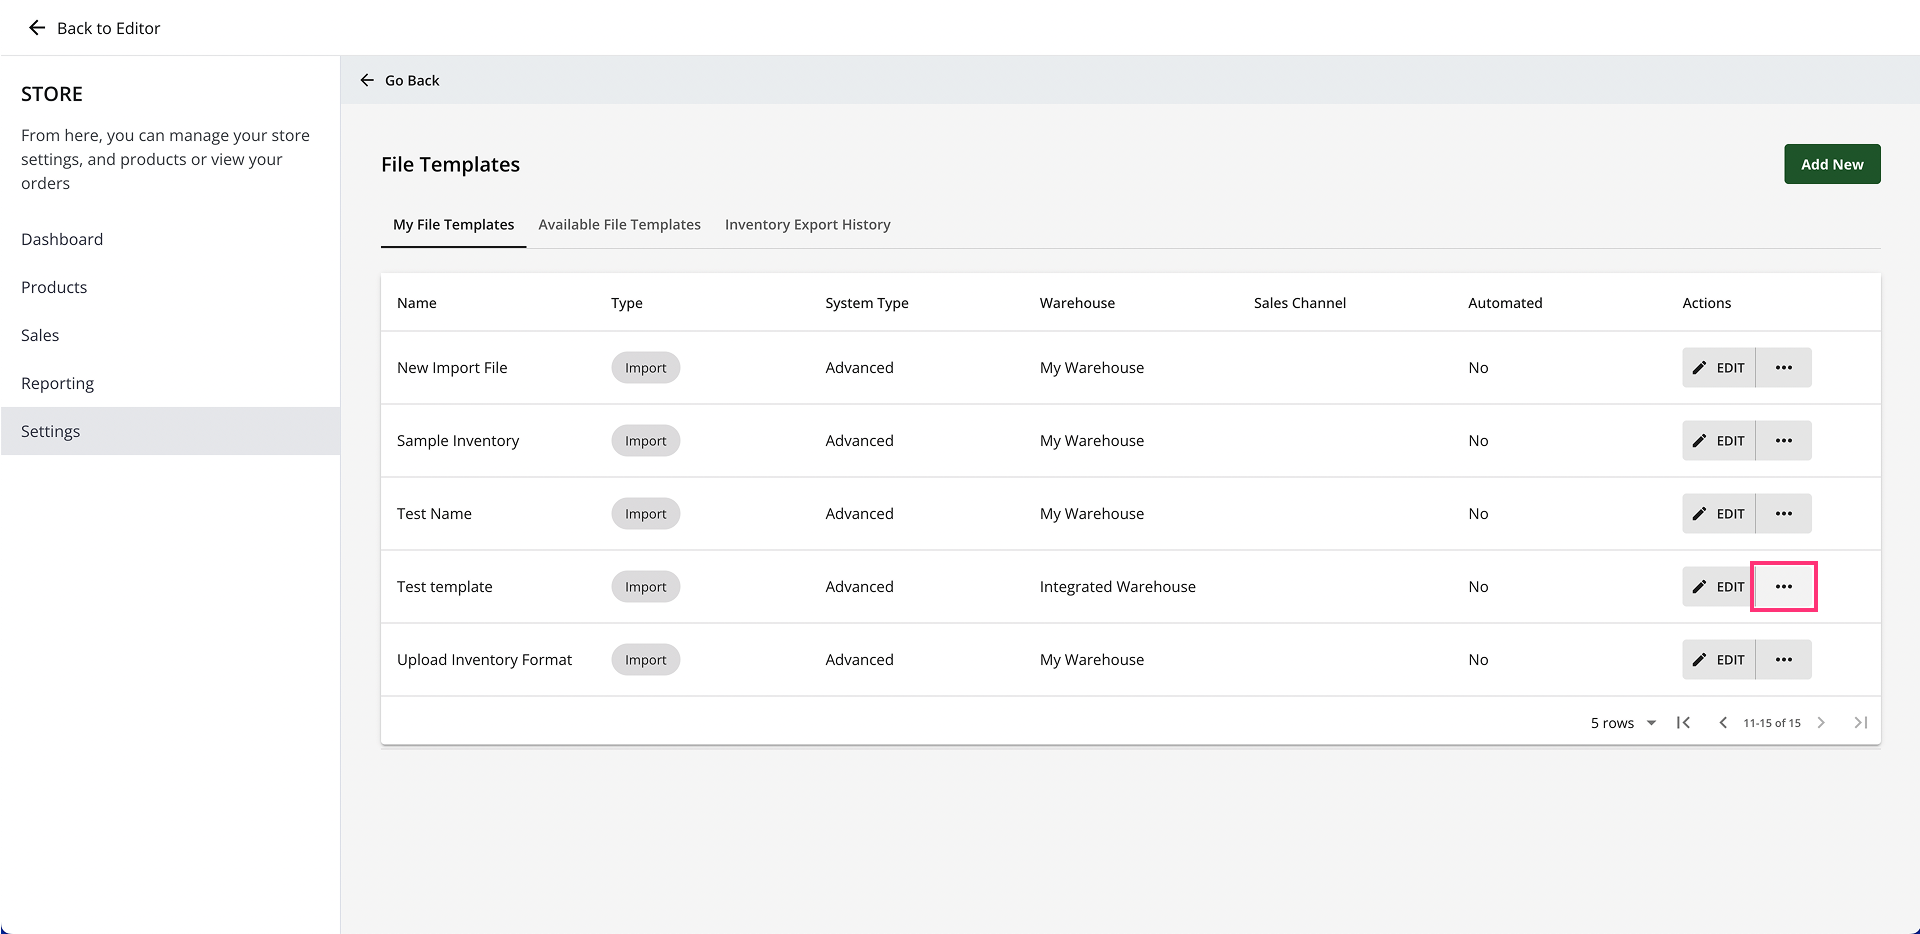Click the Import chip for Test template
This screenshot has height=934, width=1920.
pyautogui.click(x=646, y=587)
